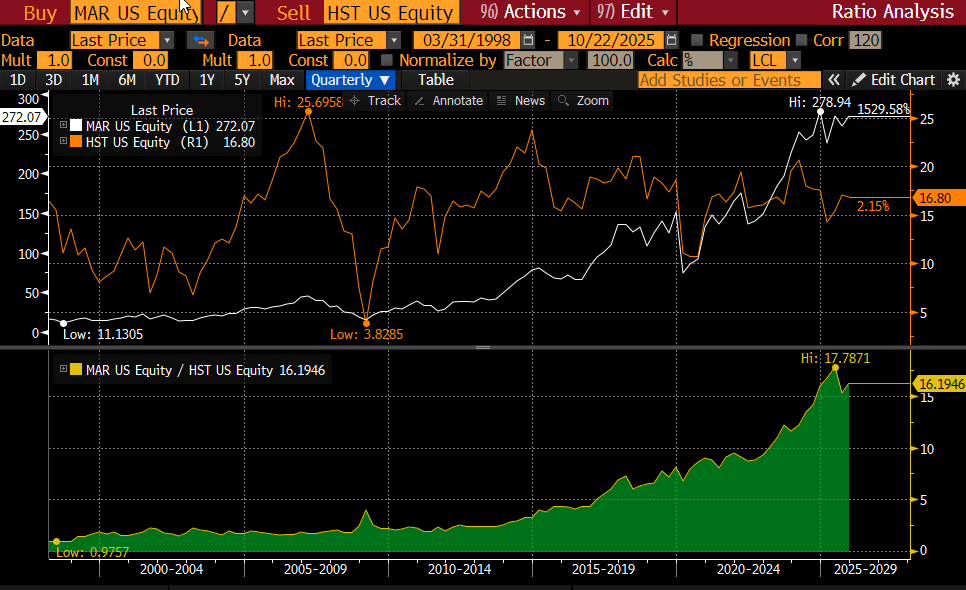Check the Normalize by option
The image size is (966, 590).
[388, 61]
